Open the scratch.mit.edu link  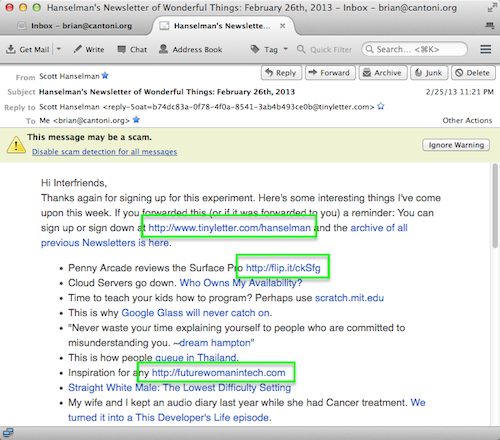[x=349, y=298]
